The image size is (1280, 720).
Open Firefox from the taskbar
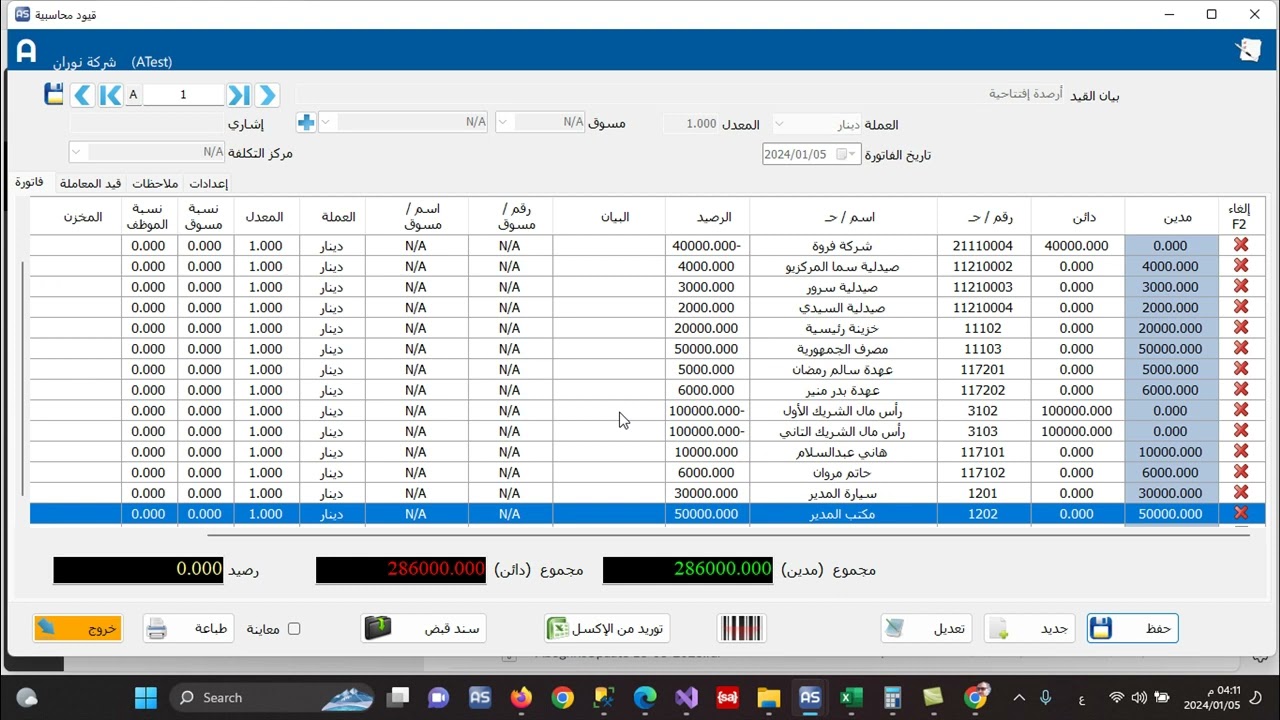click(521, 697)
